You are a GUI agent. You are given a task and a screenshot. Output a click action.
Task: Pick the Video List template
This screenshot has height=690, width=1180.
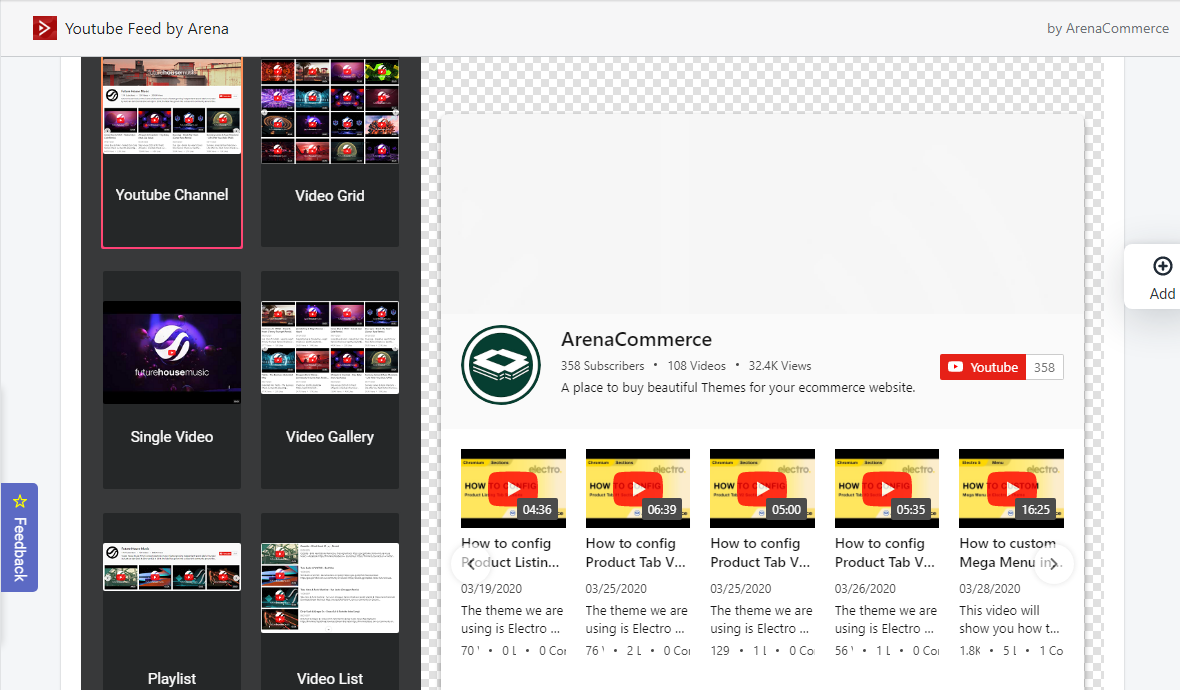[x=330, y=602]
